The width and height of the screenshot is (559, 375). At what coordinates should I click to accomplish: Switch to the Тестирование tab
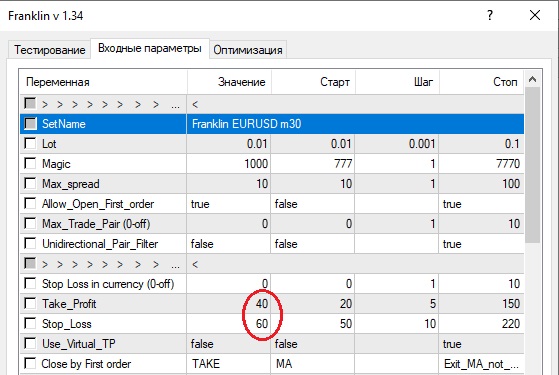click(50, 50)
